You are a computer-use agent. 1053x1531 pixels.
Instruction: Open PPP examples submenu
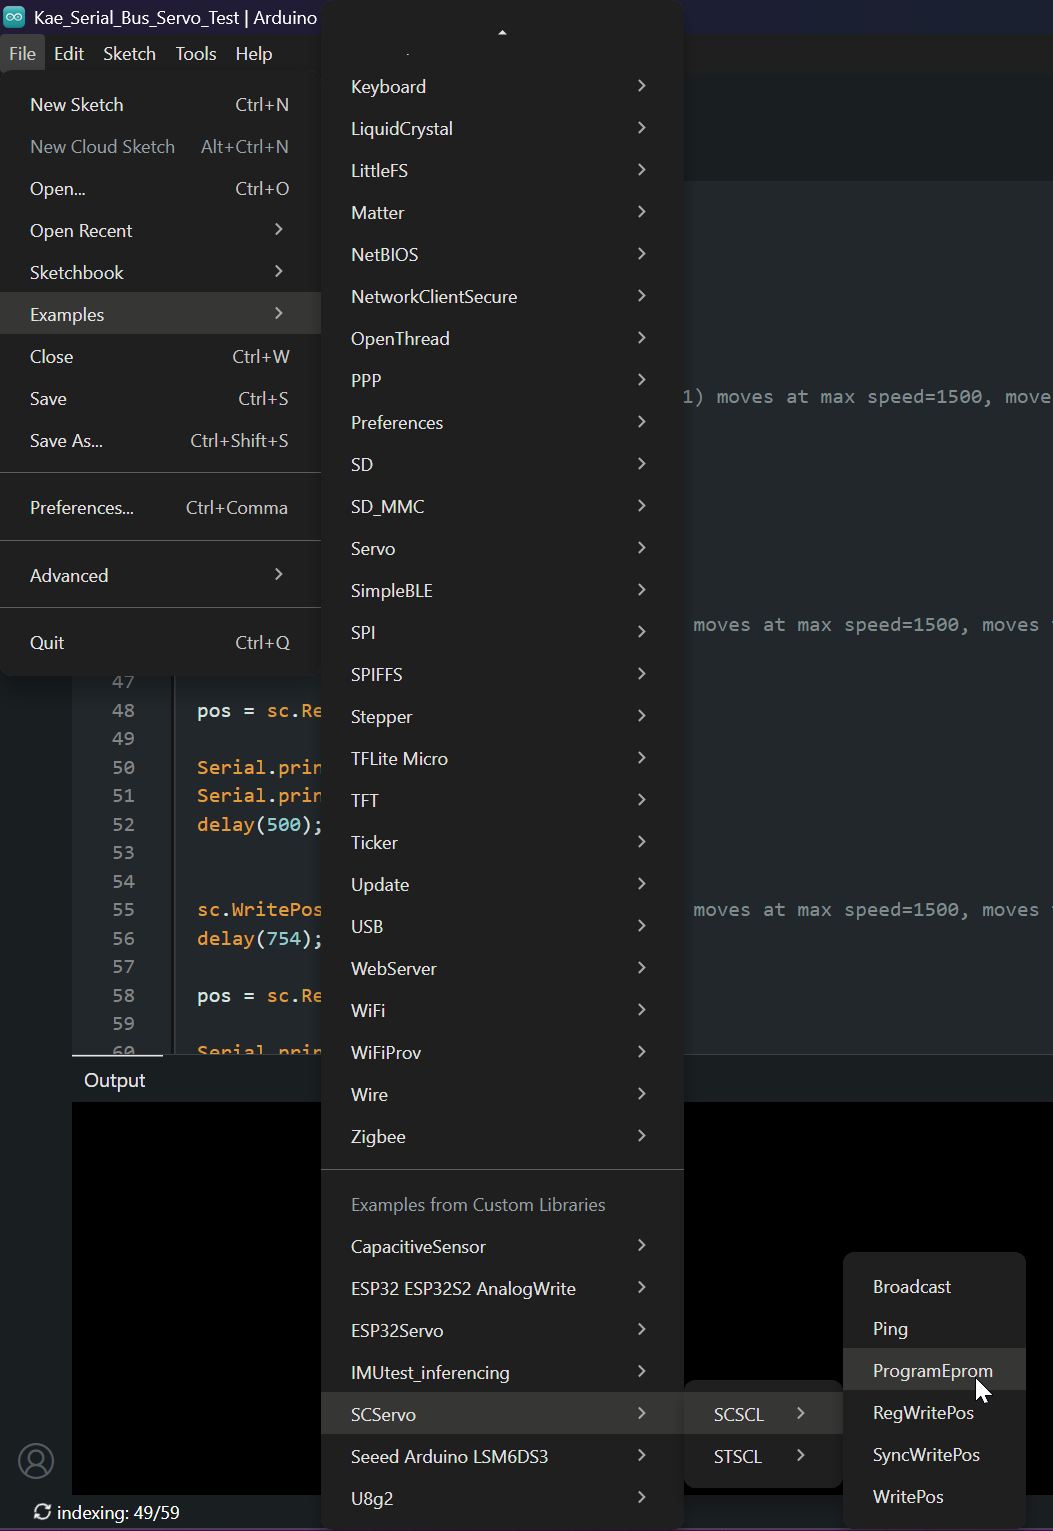tap(502, 381)
